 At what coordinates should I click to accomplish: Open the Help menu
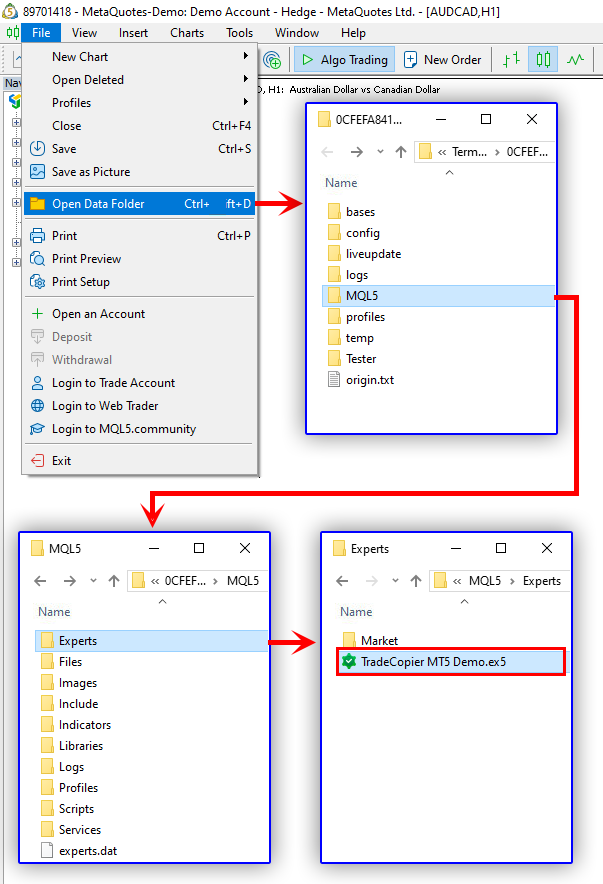point(353,33)
